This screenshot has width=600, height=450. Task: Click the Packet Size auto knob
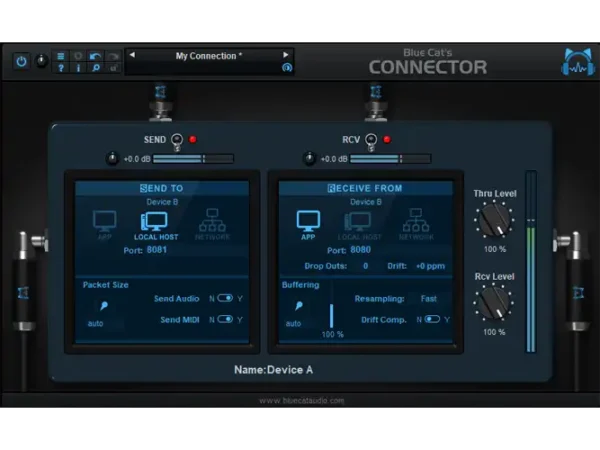click(103, 307)
